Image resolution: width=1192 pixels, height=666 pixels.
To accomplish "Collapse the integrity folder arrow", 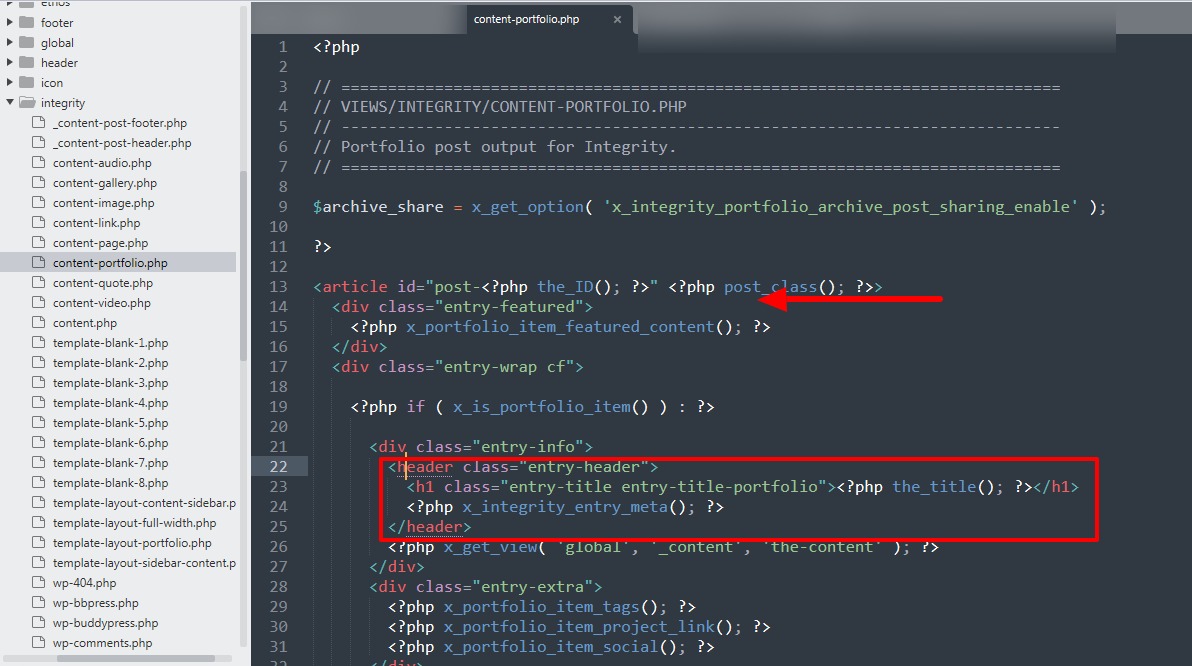I will click(x=10, y=102).
